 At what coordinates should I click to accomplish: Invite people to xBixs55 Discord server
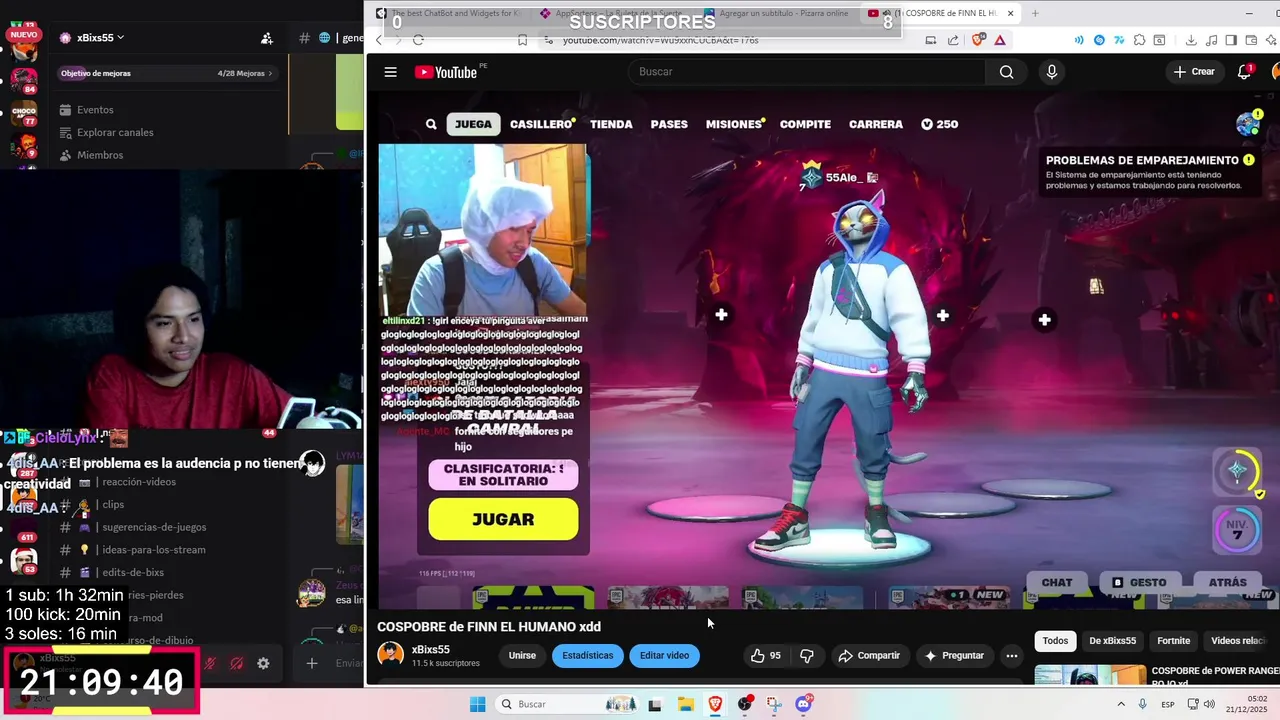266,38
